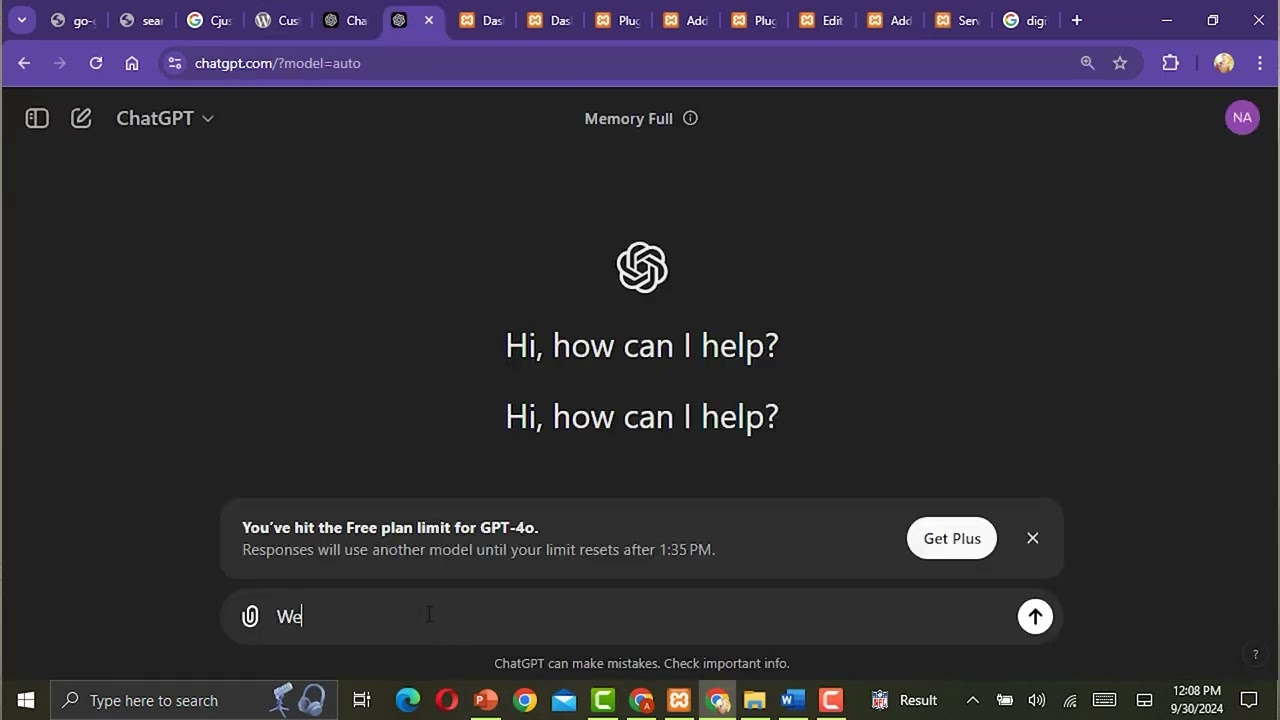Open the notification center icon
Viewport: 1280px width, 720px height.
point(1249,700)
